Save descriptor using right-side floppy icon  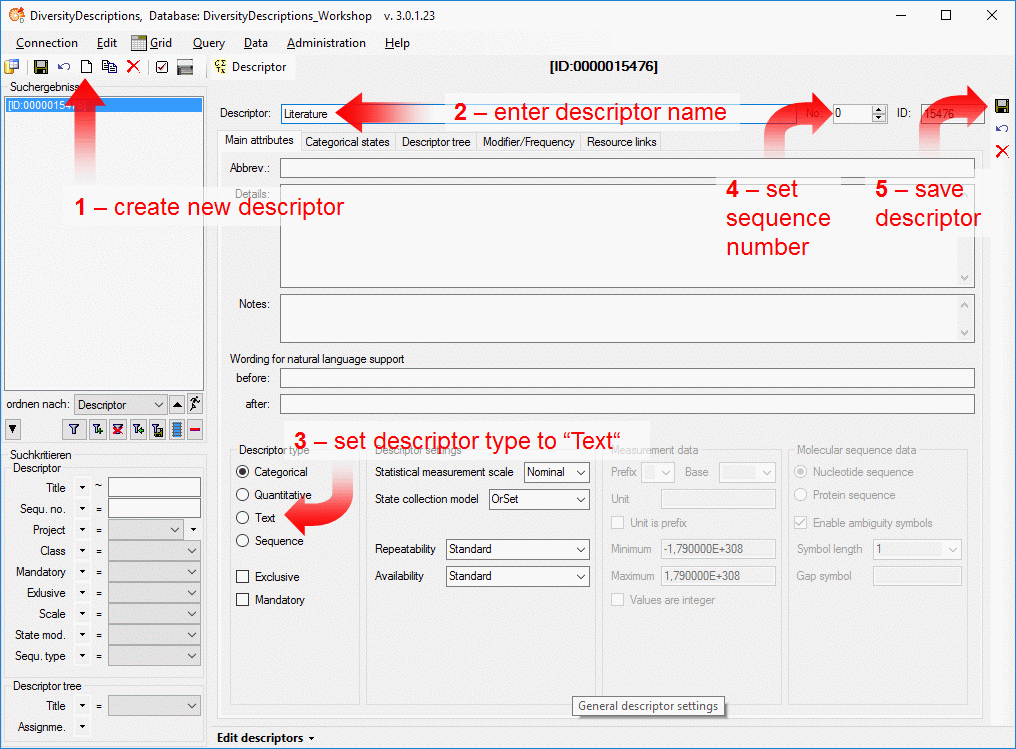point(1002,106)
